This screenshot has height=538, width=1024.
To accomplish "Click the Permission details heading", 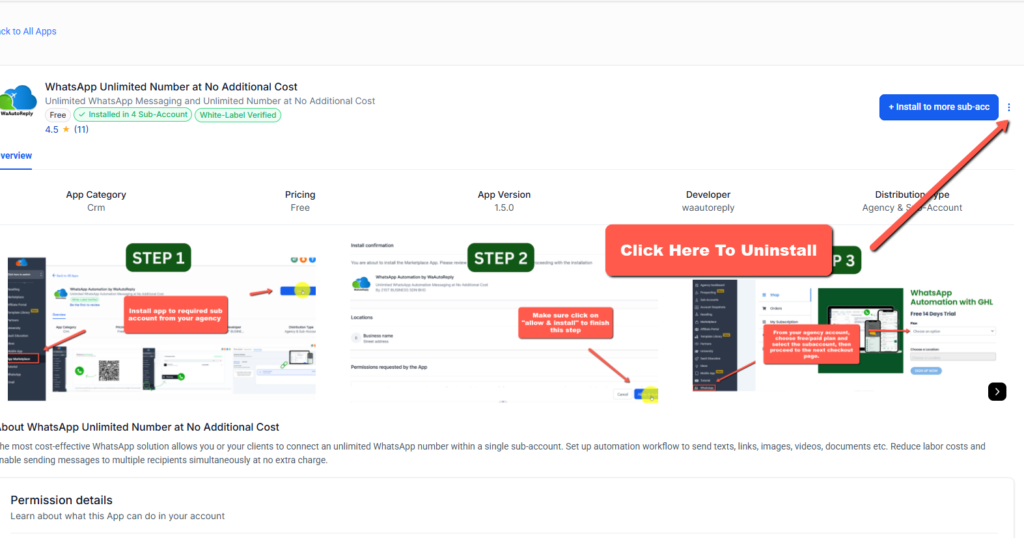I will coord(61,500).
